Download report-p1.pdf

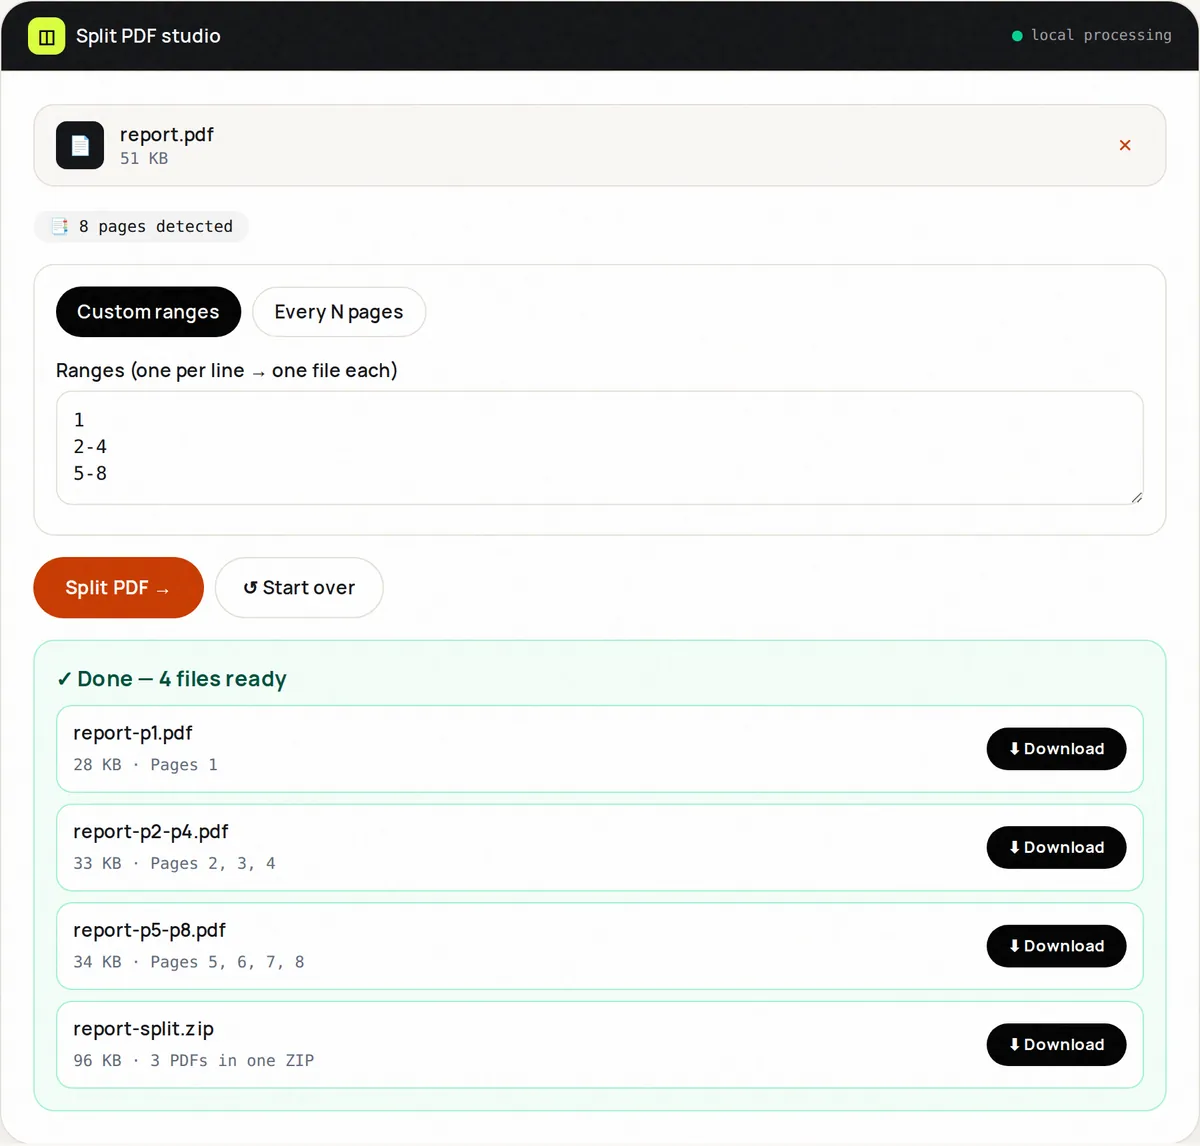[1056, 749]
